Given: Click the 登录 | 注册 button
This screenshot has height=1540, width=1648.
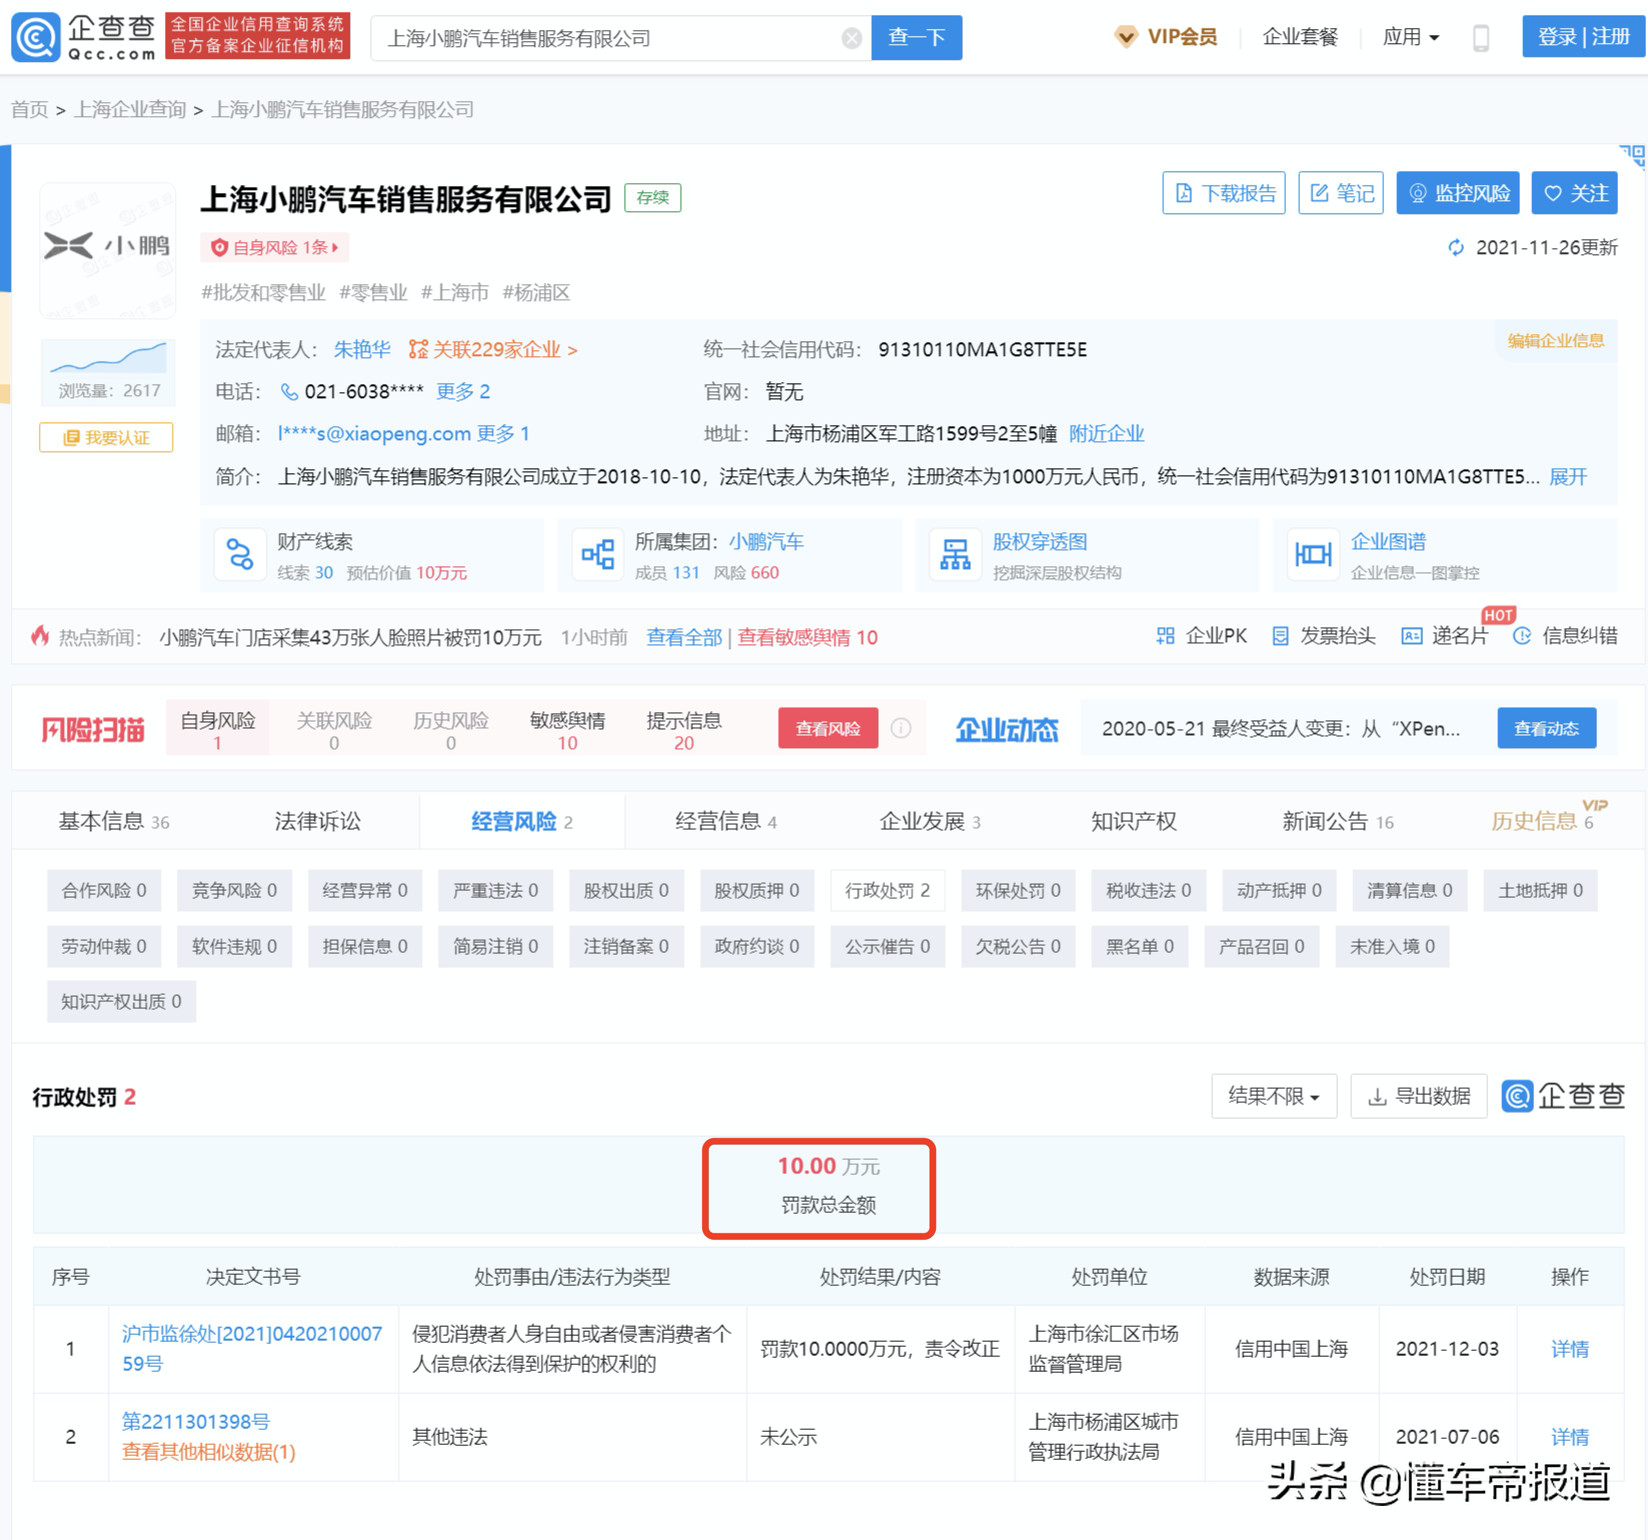Looking at the screenshot, I should (1583, 37).
